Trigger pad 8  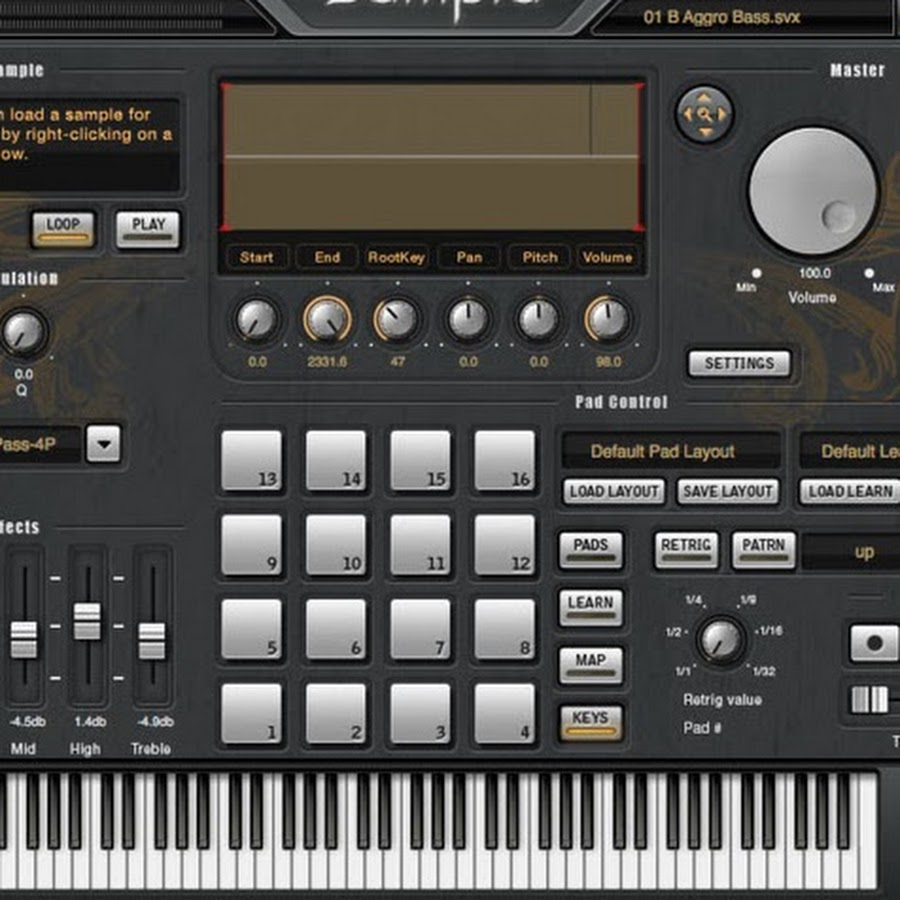tap(505, 629)
